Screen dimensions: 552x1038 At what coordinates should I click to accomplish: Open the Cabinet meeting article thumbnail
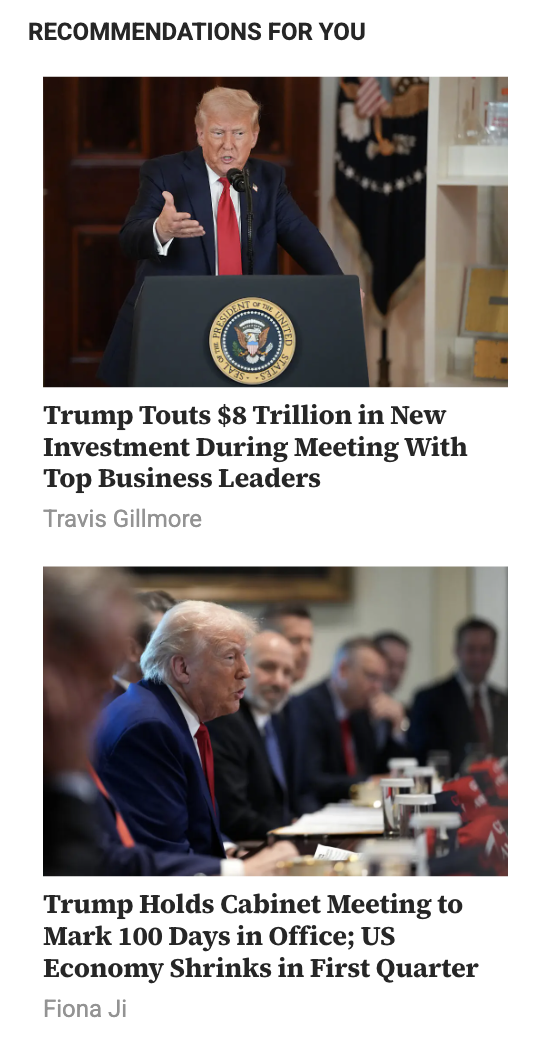[275, 721]
